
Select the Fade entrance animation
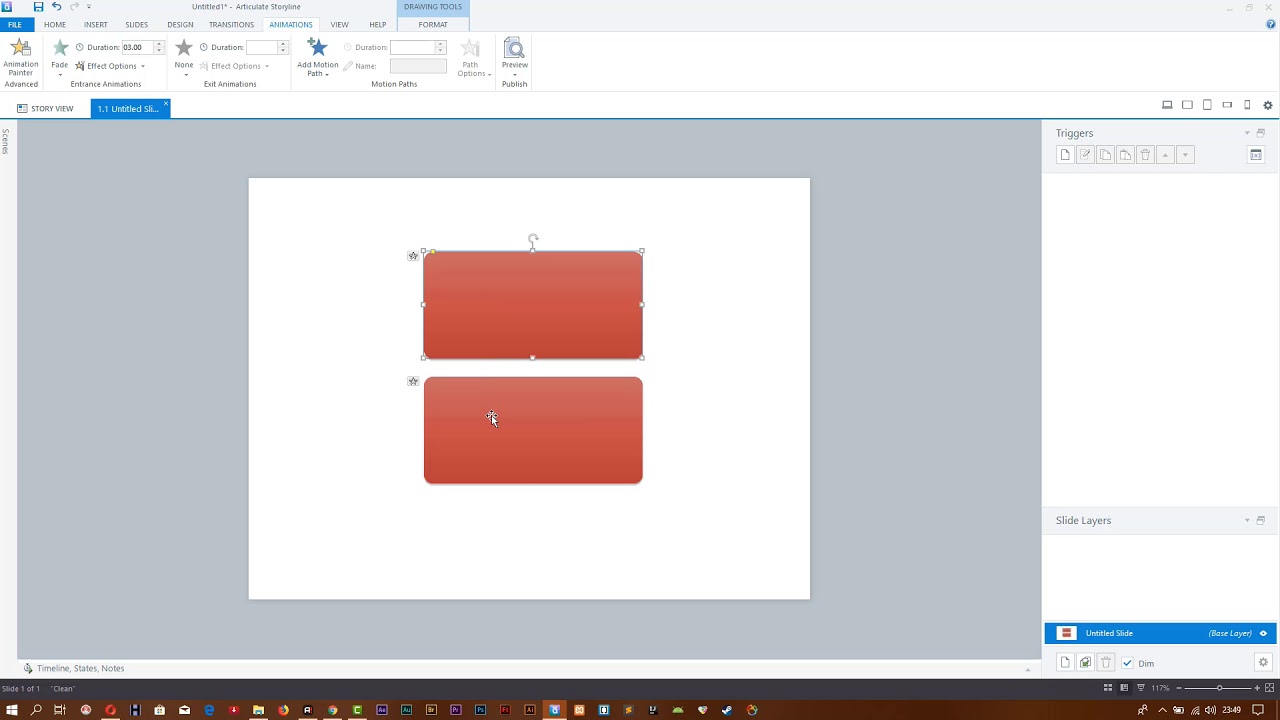60,55
